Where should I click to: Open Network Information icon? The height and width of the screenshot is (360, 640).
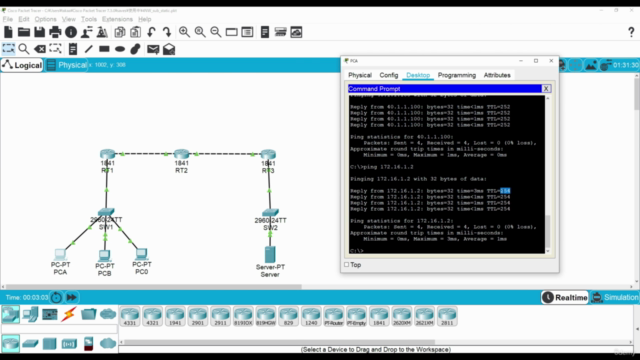[x=71, y=32]
